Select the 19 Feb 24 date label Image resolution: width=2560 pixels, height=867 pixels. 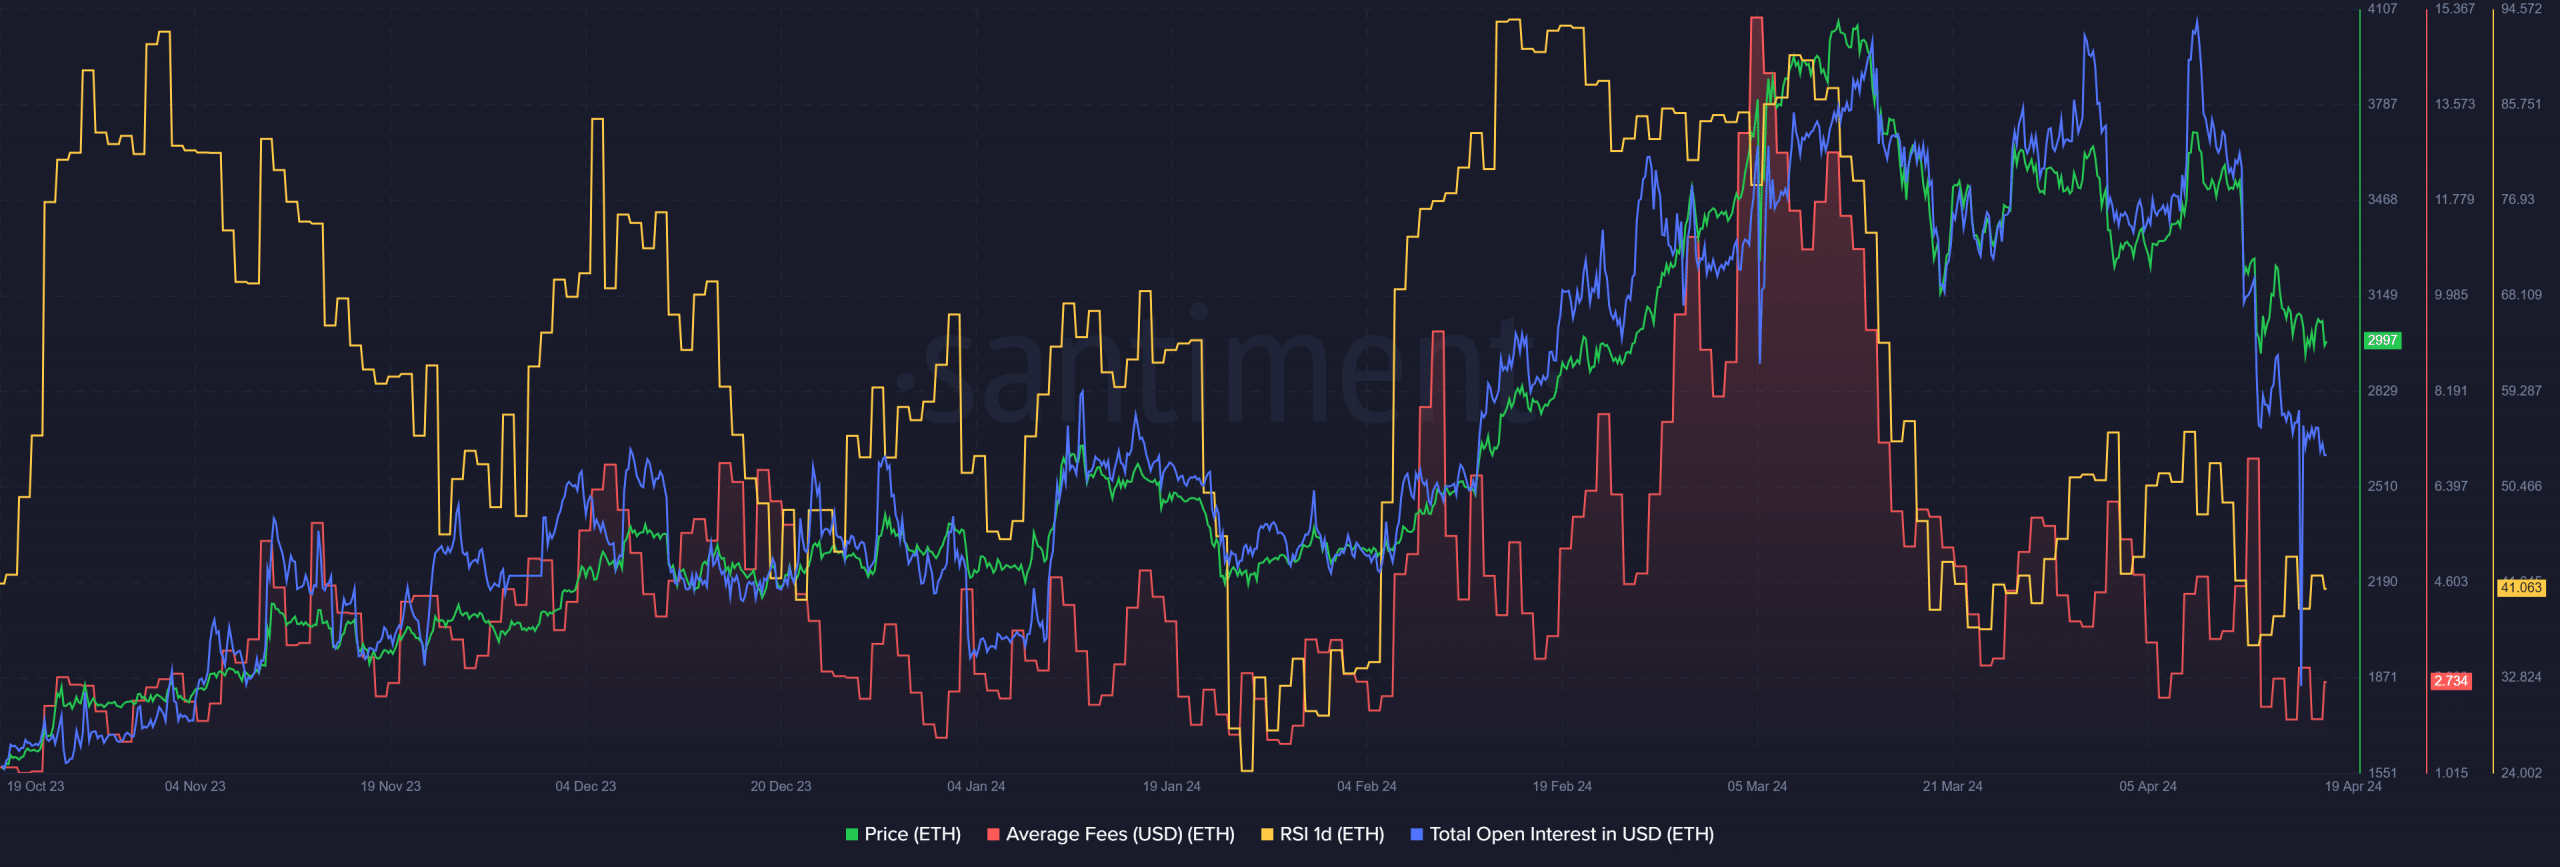[x=1562, y=786]
